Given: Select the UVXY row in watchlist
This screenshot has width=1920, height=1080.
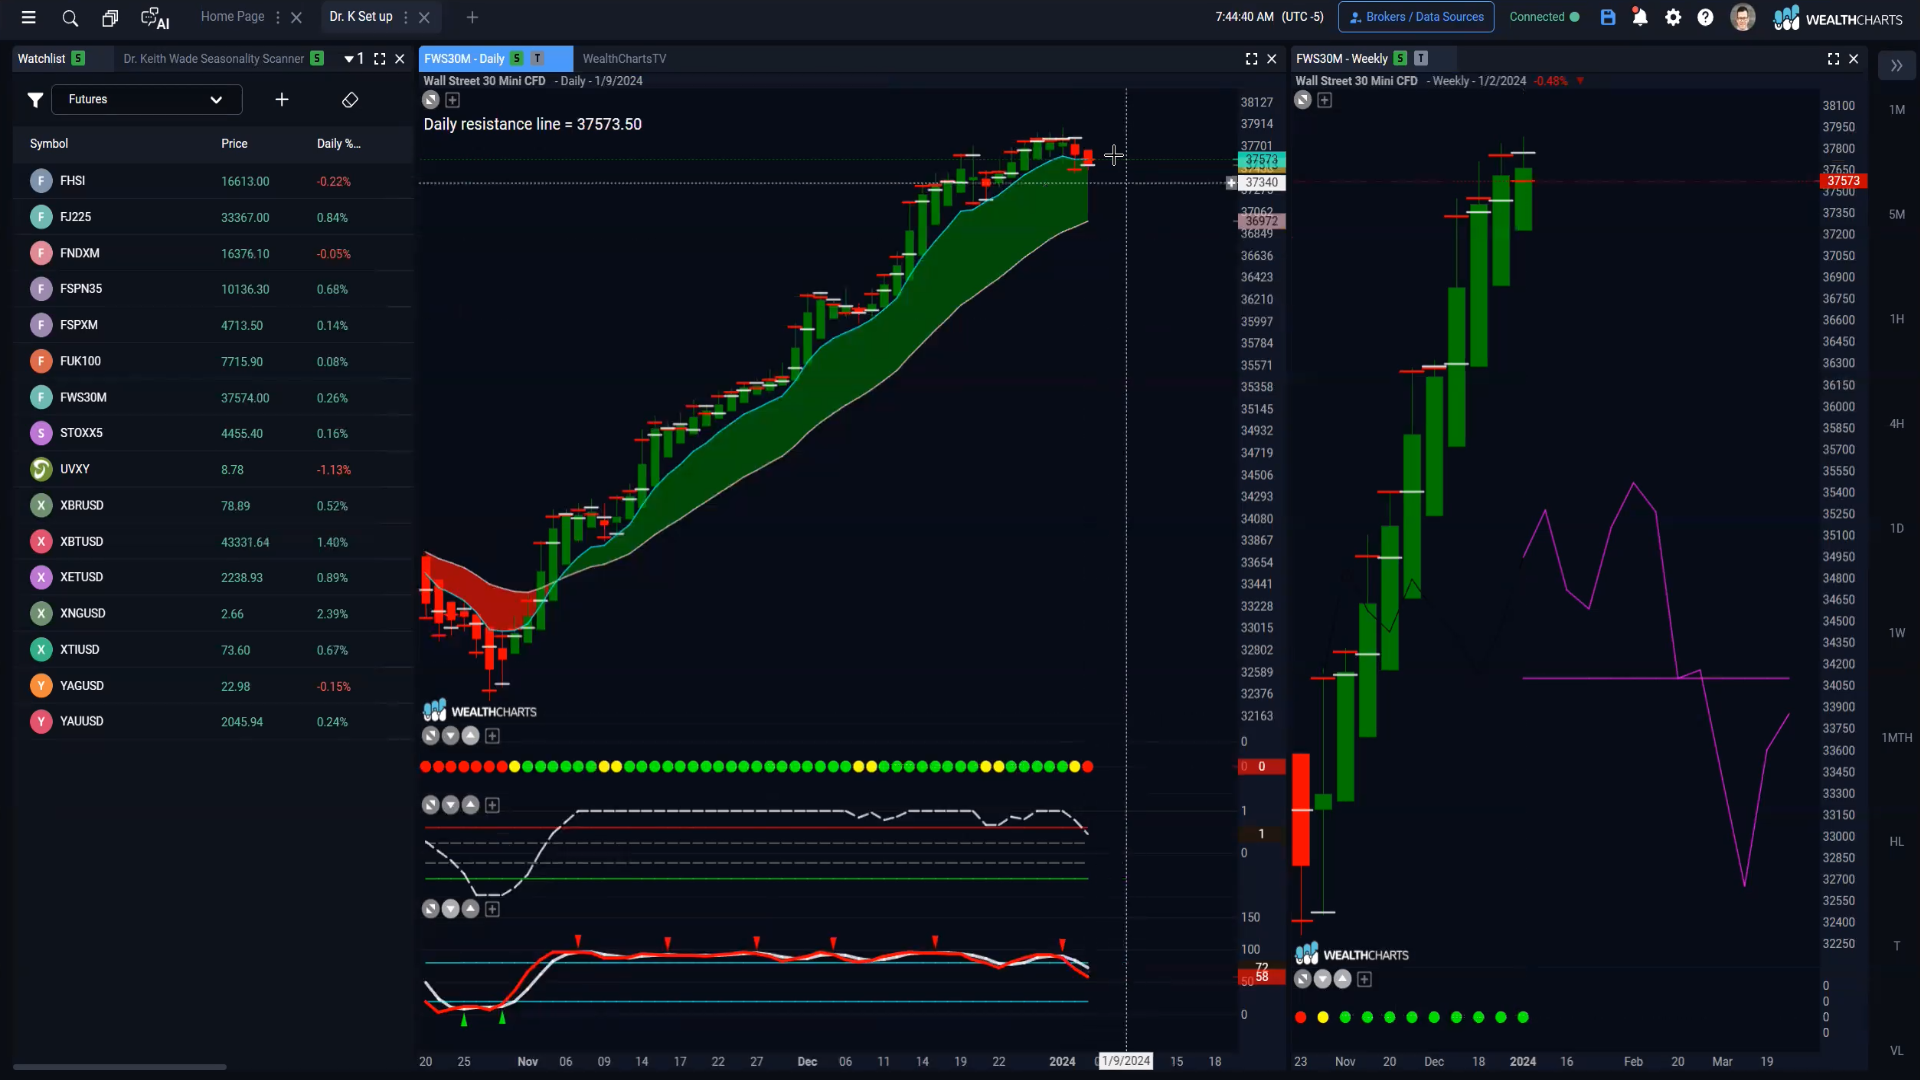Looking at the screenshot, I should pos(213,470).
